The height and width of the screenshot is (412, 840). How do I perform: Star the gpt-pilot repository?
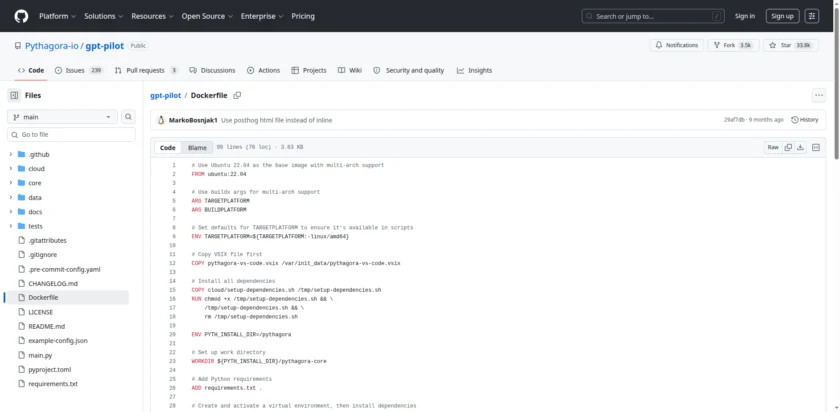790,46
